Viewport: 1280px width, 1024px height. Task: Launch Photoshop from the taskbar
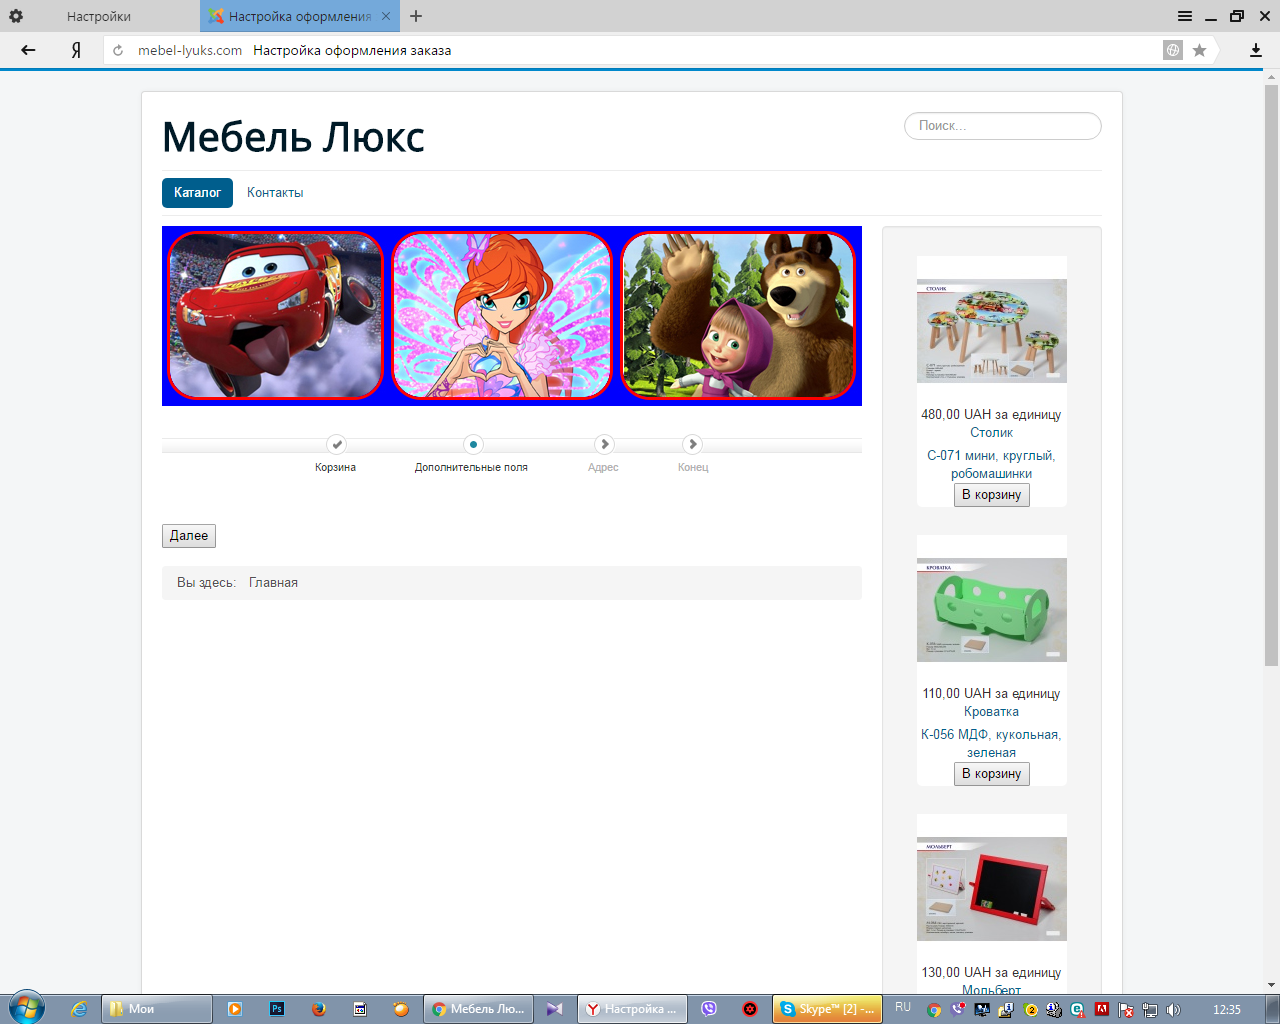[277, 1009]
